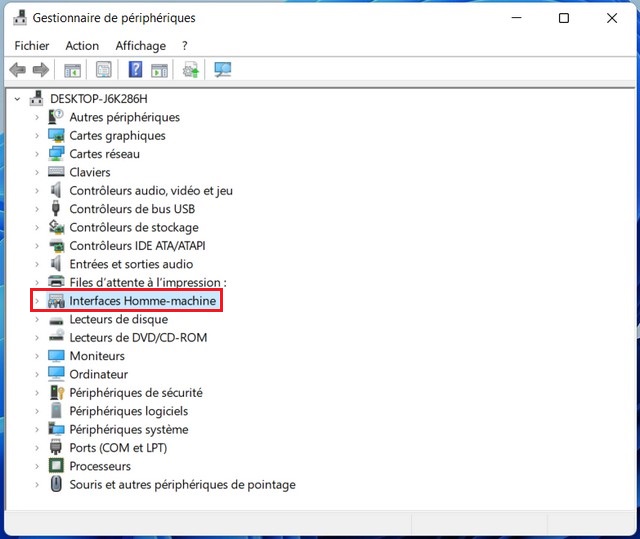The height and width of the screenshot is (539, 640).
Task: Expand the Processeurs category
Action: pos(37,466)
